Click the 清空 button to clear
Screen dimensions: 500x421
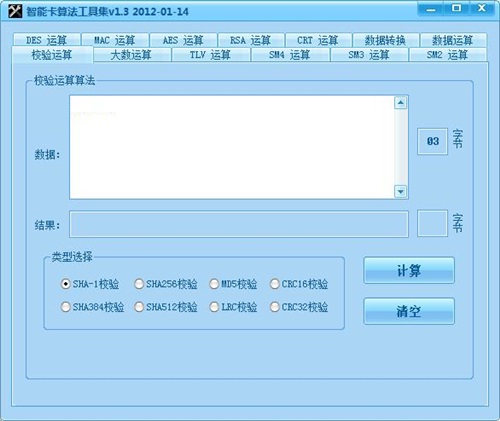(409, 311)
